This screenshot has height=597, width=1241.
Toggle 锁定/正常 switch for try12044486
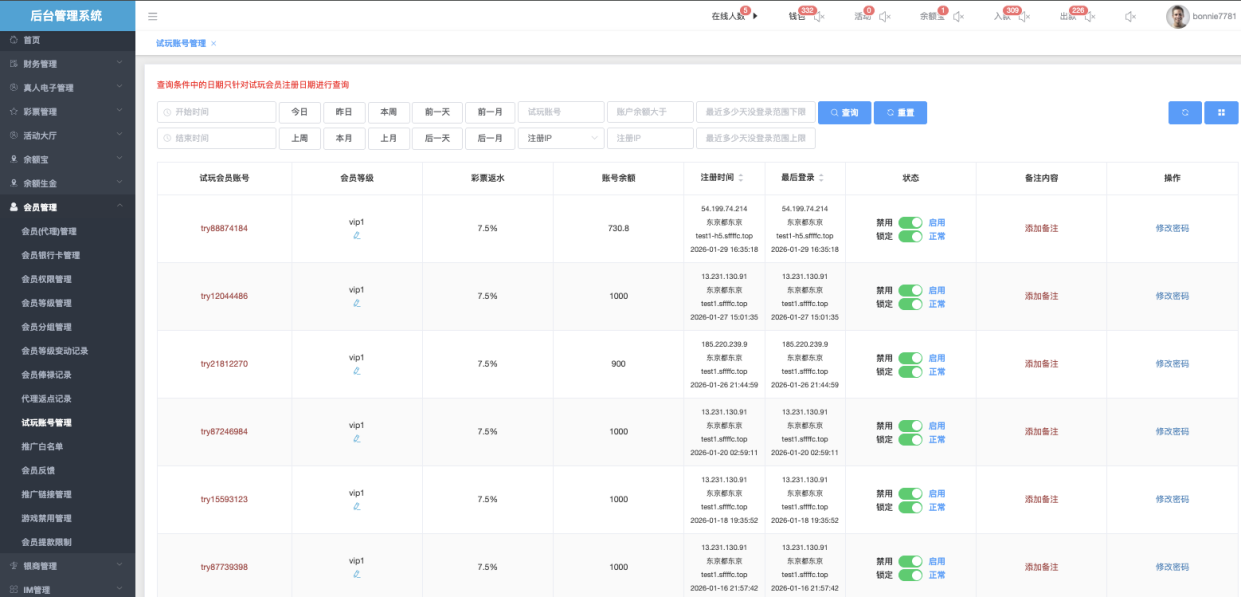click(910, 304)
